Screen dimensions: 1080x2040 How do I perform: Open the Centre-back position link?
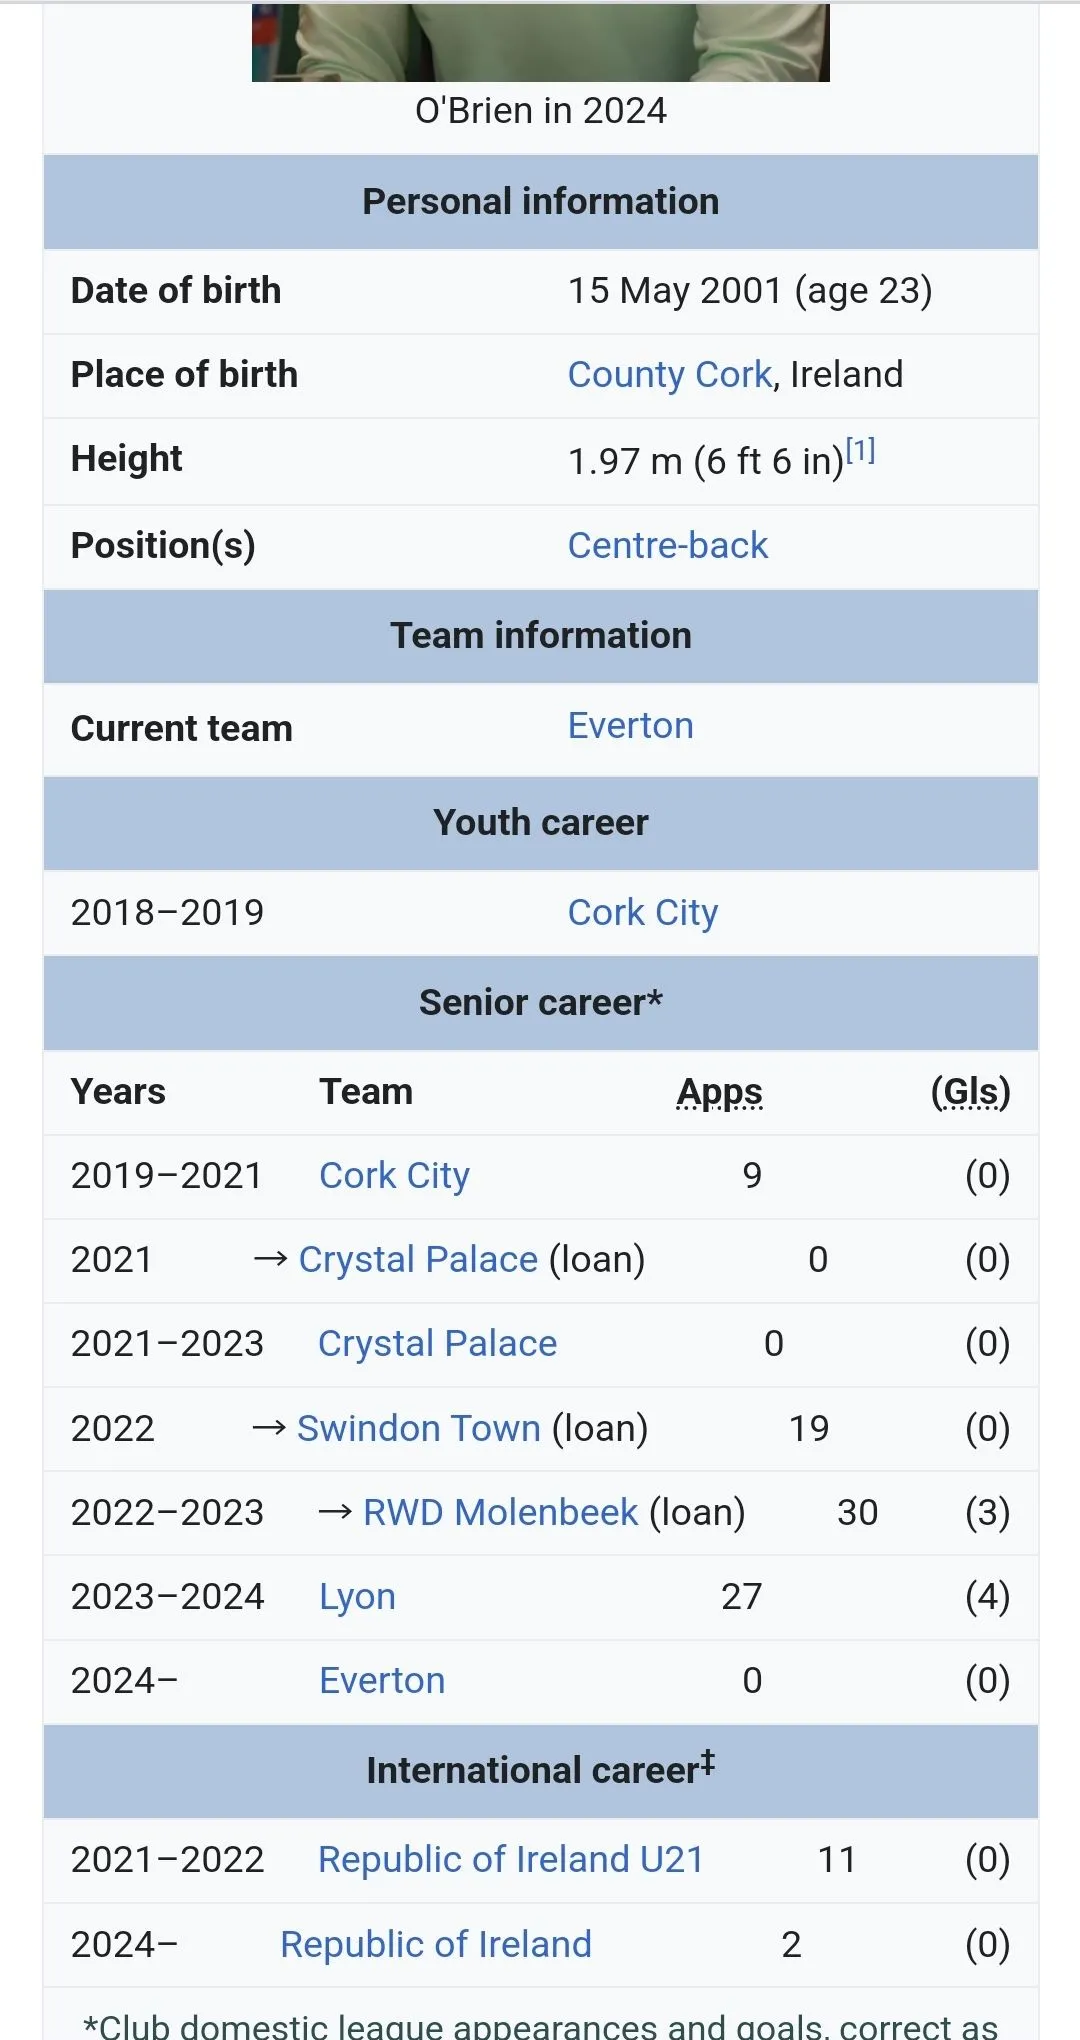(x=667, y=546)
